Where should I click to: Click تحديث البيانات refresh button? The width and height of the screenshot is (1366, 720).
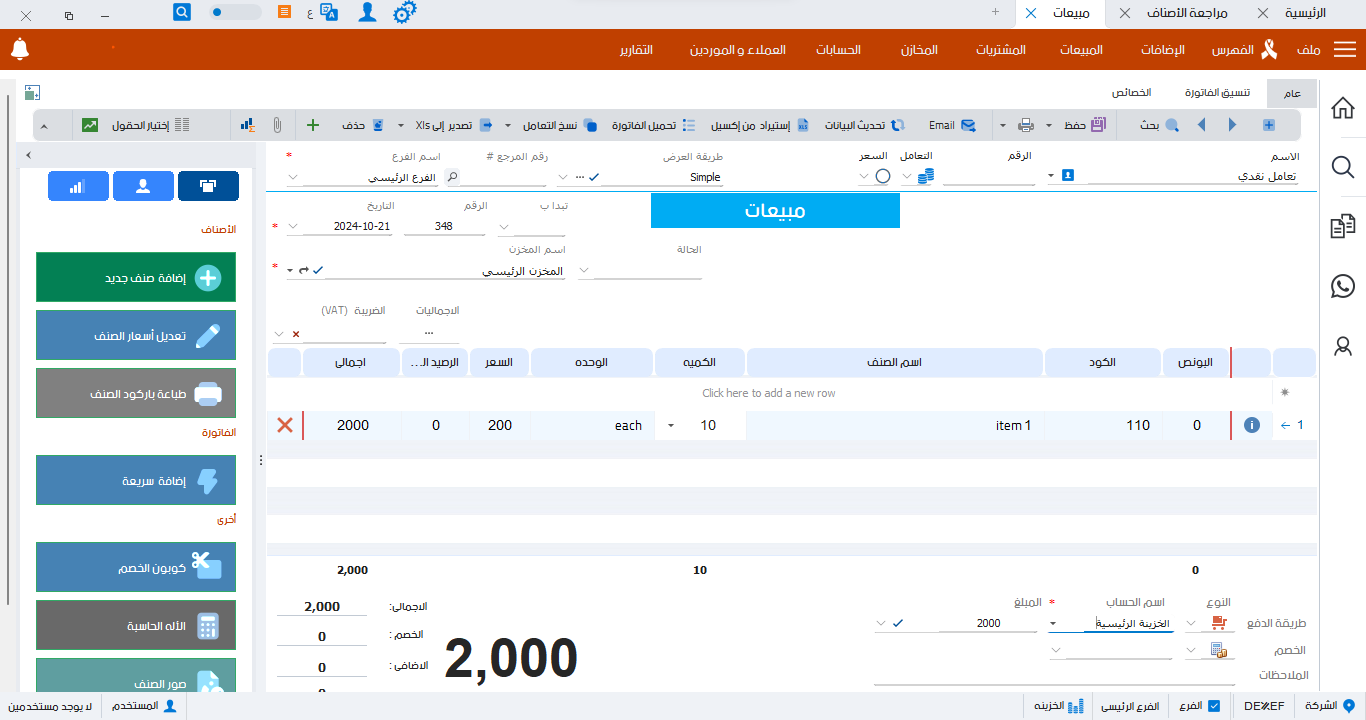click(865, 125)
